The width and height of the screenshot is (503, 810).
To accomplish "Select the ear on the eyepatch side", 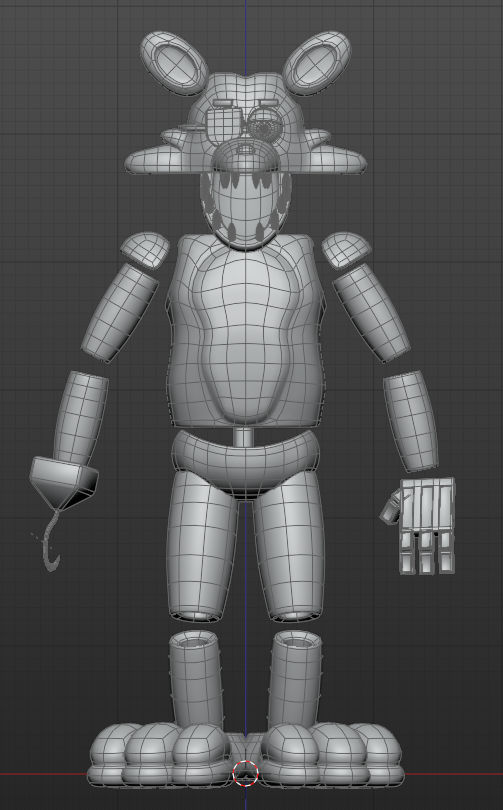I will click(x=174, y=63).
